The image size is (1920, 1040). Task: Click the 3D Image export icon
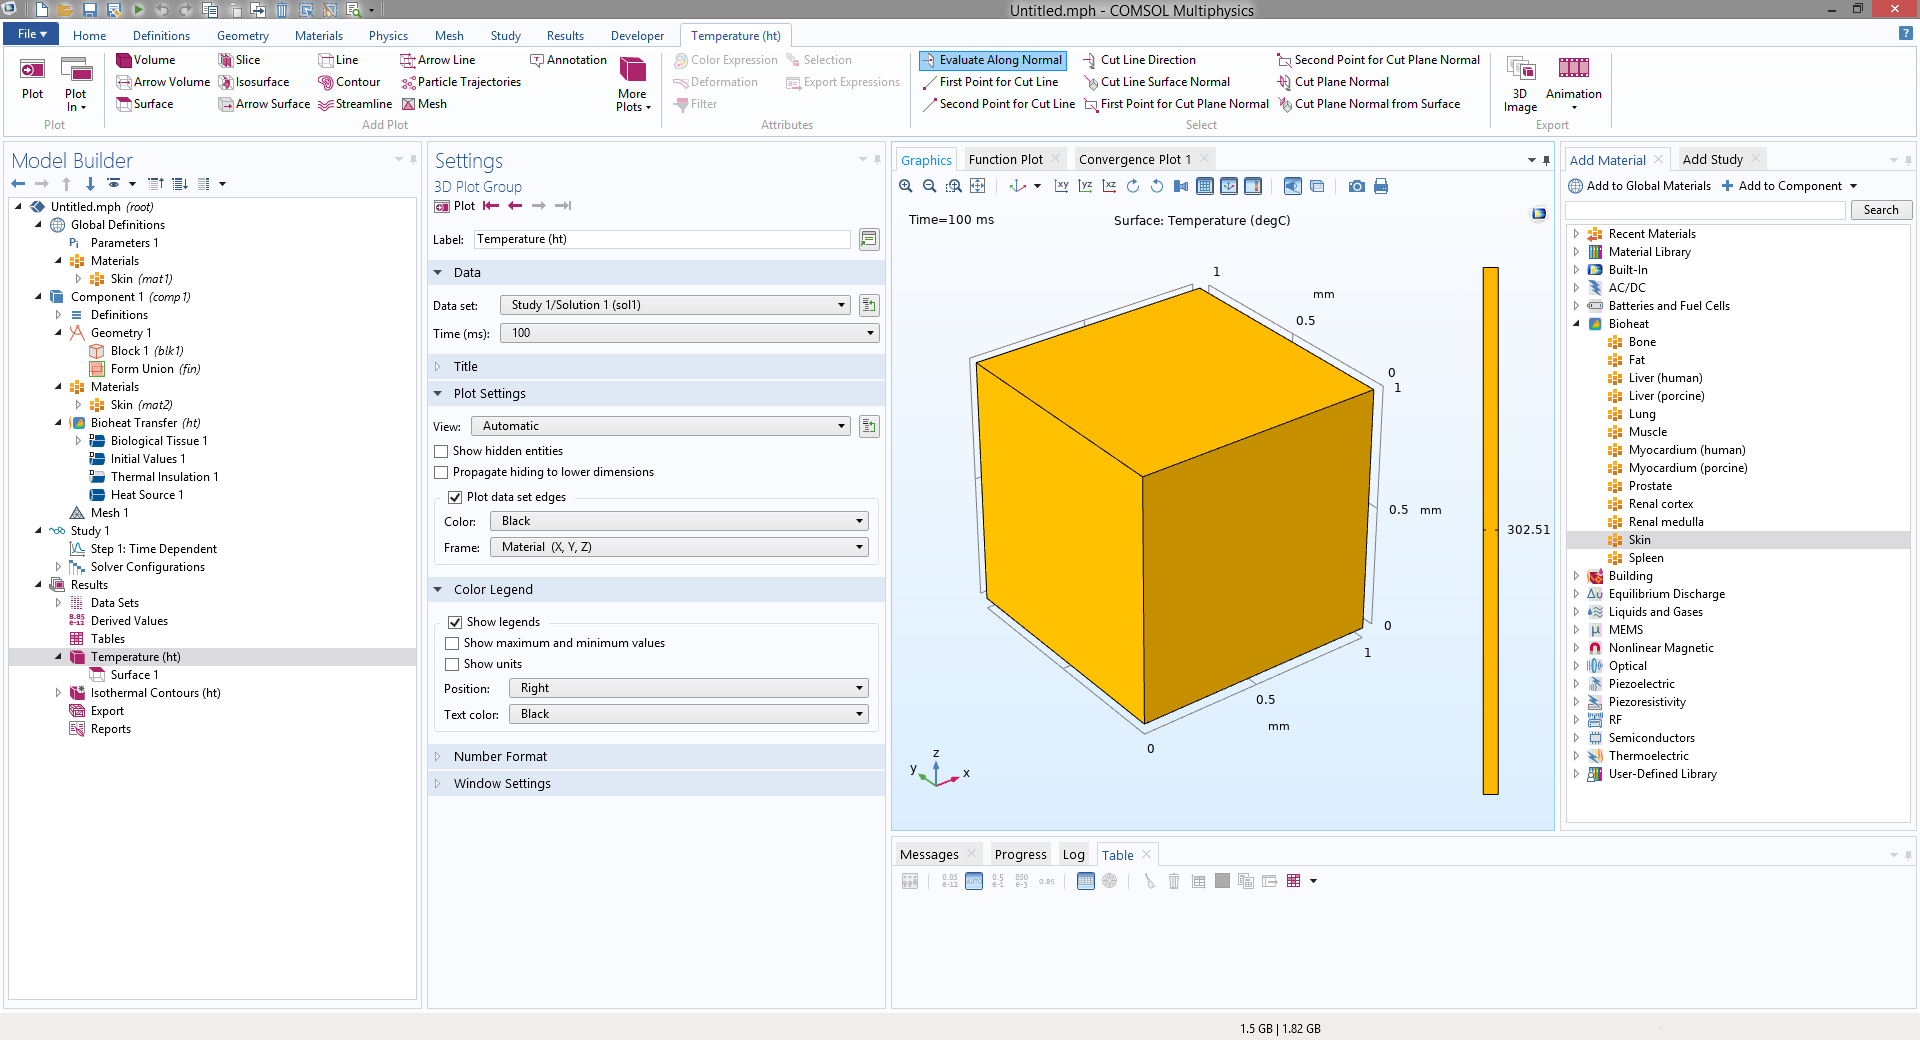coord(1520,69)
